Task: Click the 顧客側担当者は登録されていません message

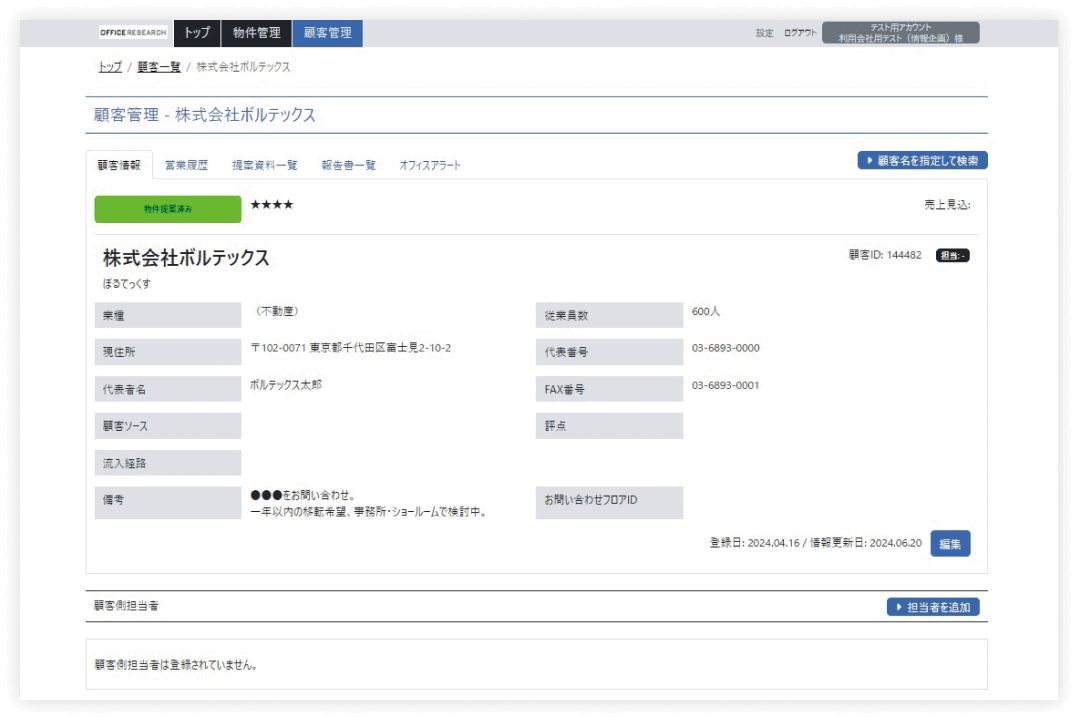Action: click(x=176, y=665)
